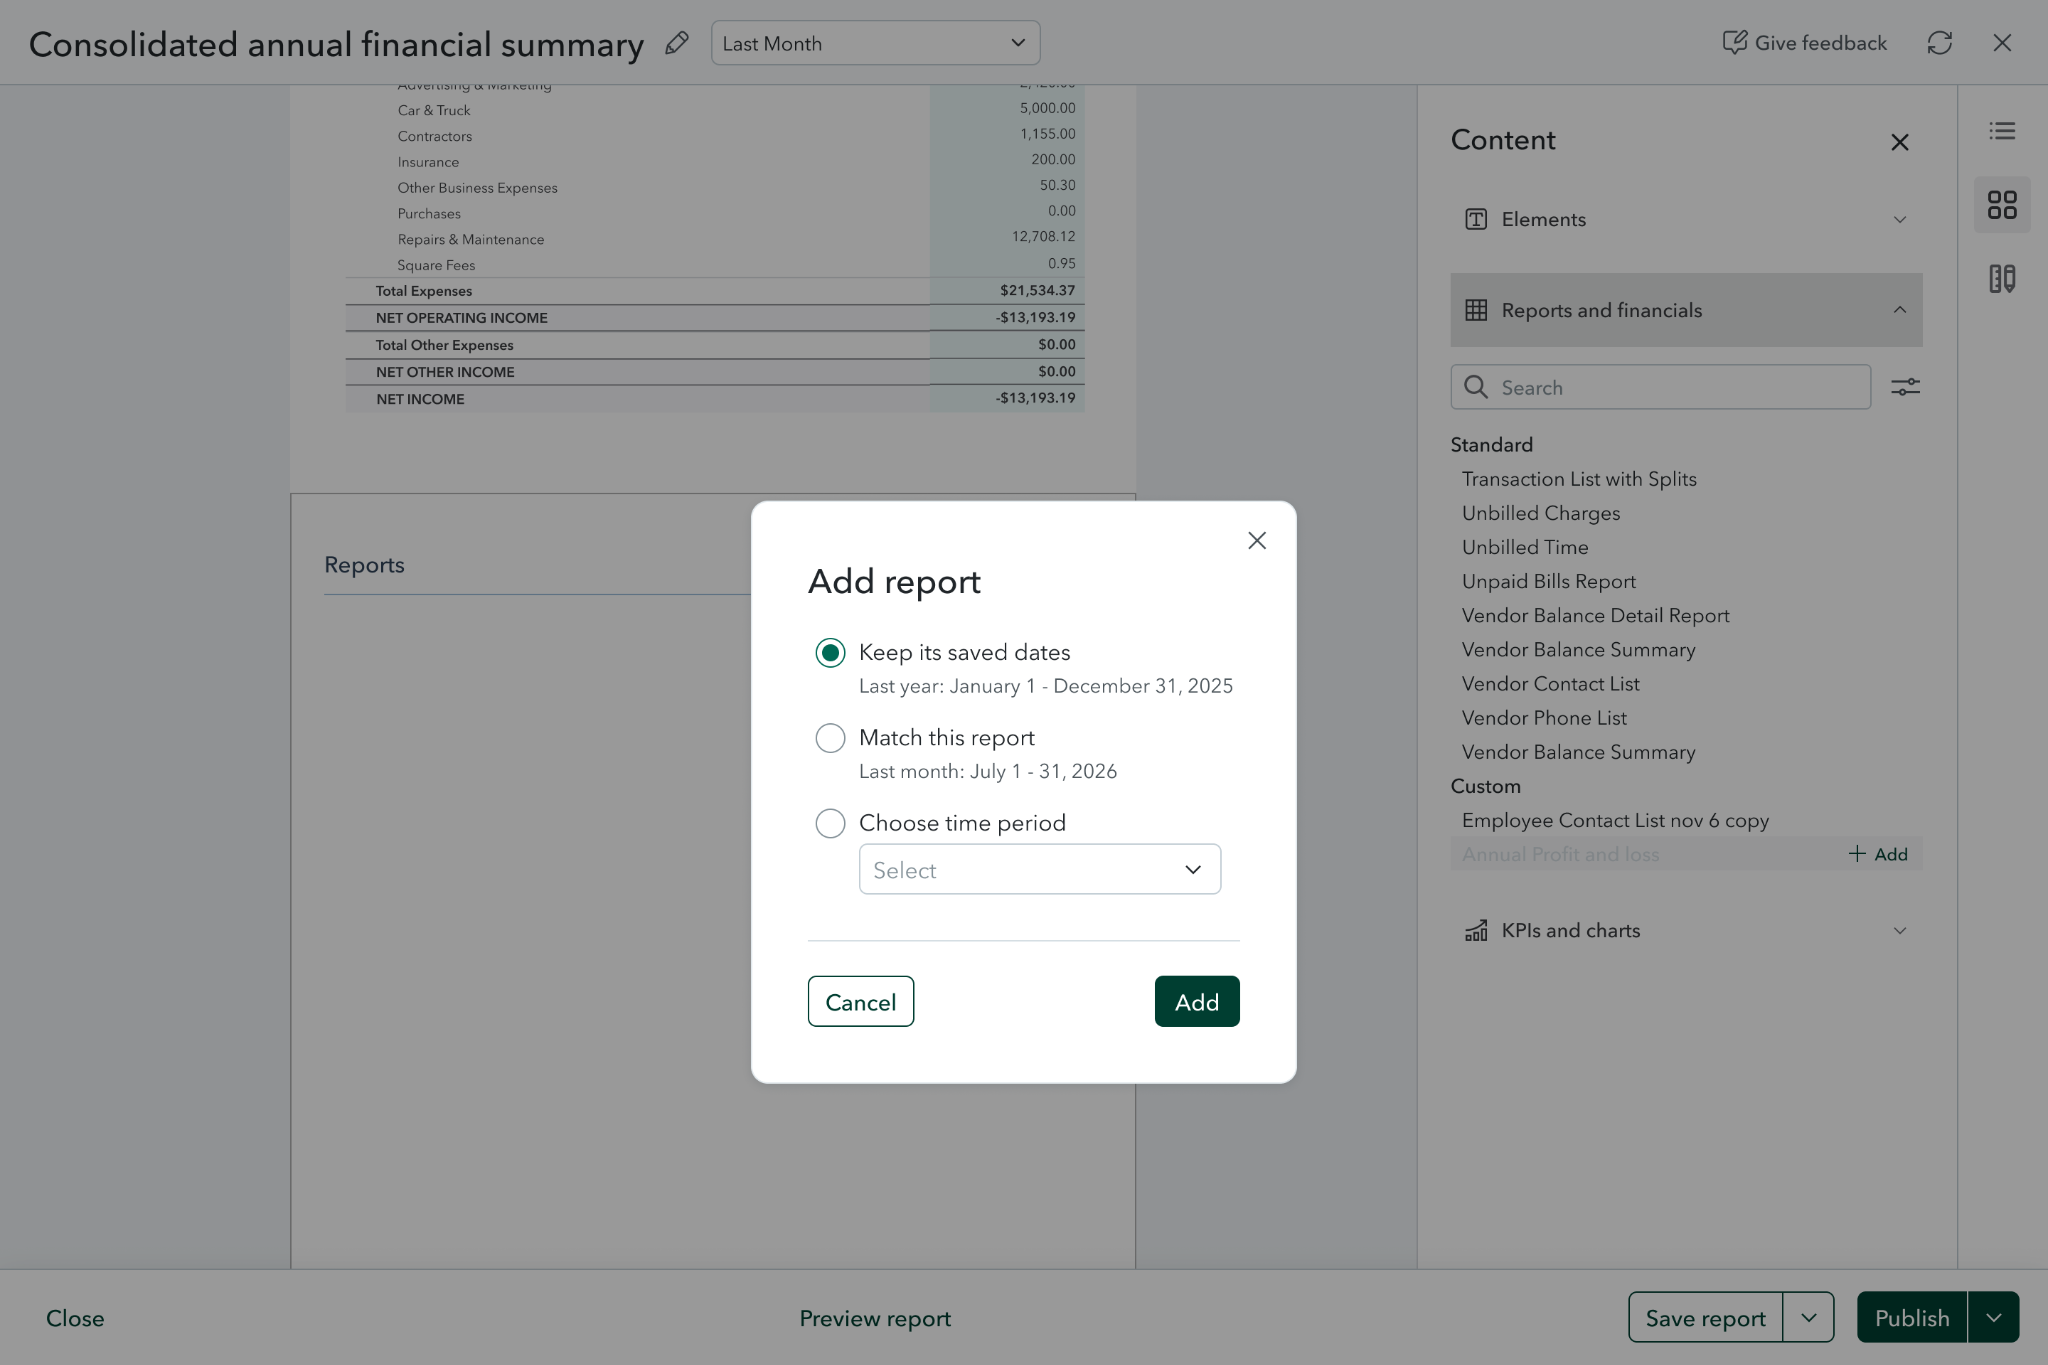Collapse Reports and financials section

click(1686, 310)
